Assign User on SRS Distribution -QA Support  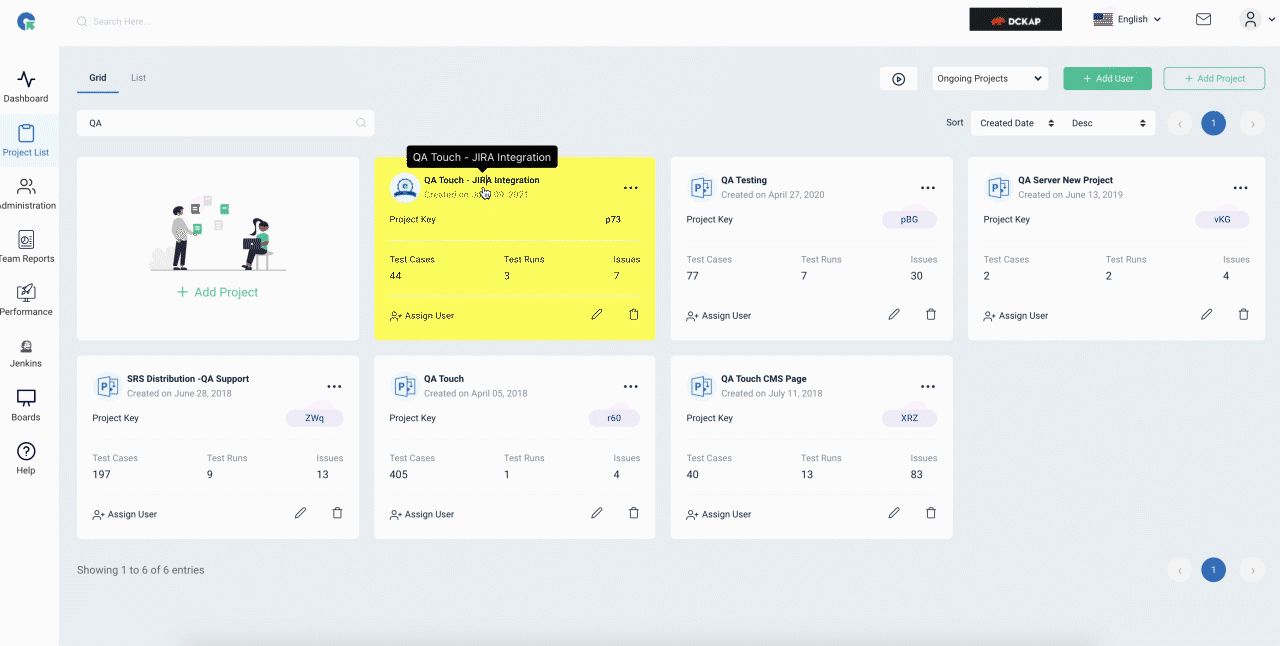(x=125, y=514)
